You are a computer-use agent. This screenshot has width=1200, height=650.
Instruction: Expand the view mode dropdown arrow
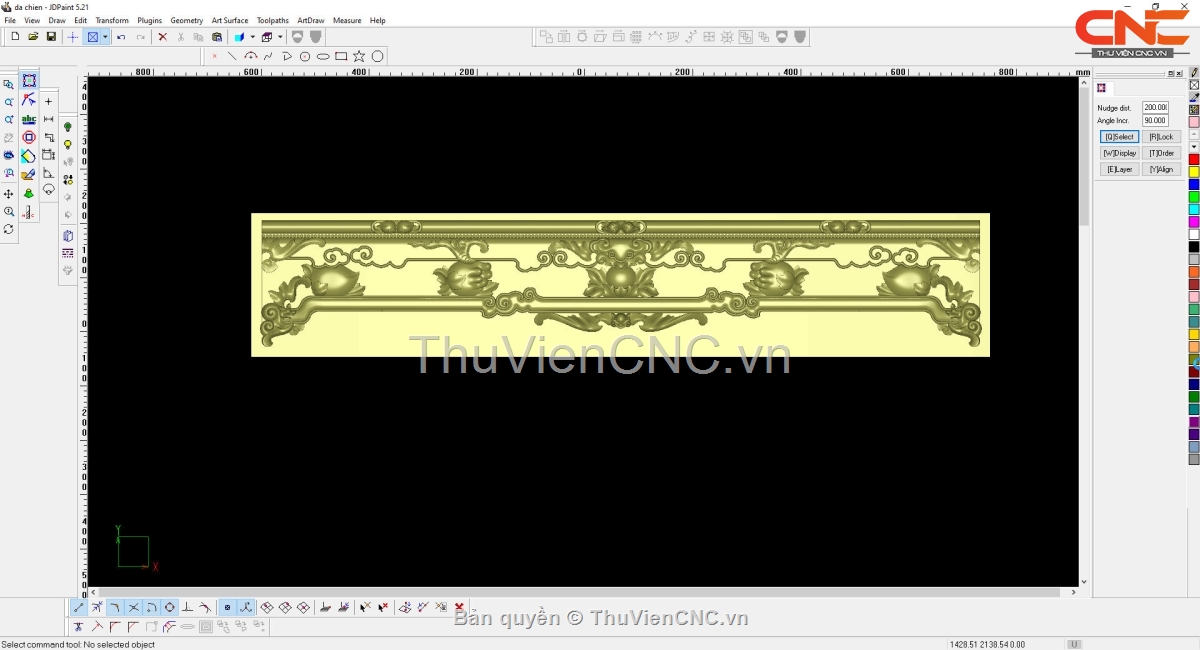(x=105, y=37)
